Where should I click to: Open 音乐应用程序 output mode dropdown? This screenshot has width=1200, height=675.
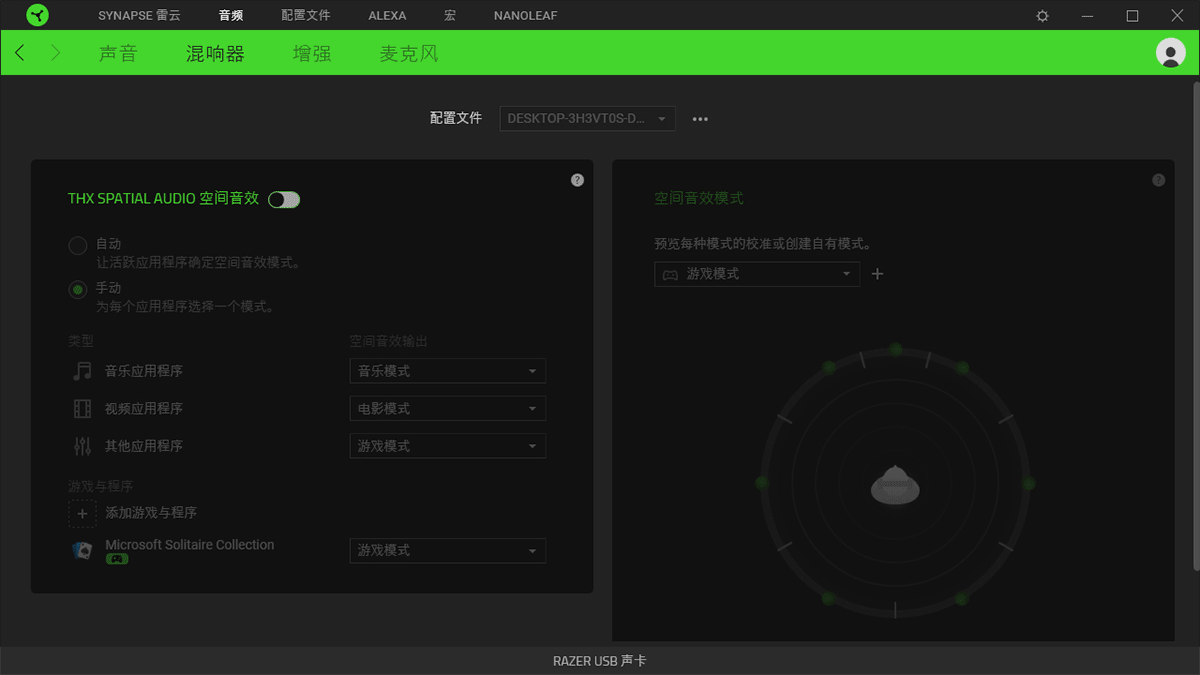(x=447, y=371)
